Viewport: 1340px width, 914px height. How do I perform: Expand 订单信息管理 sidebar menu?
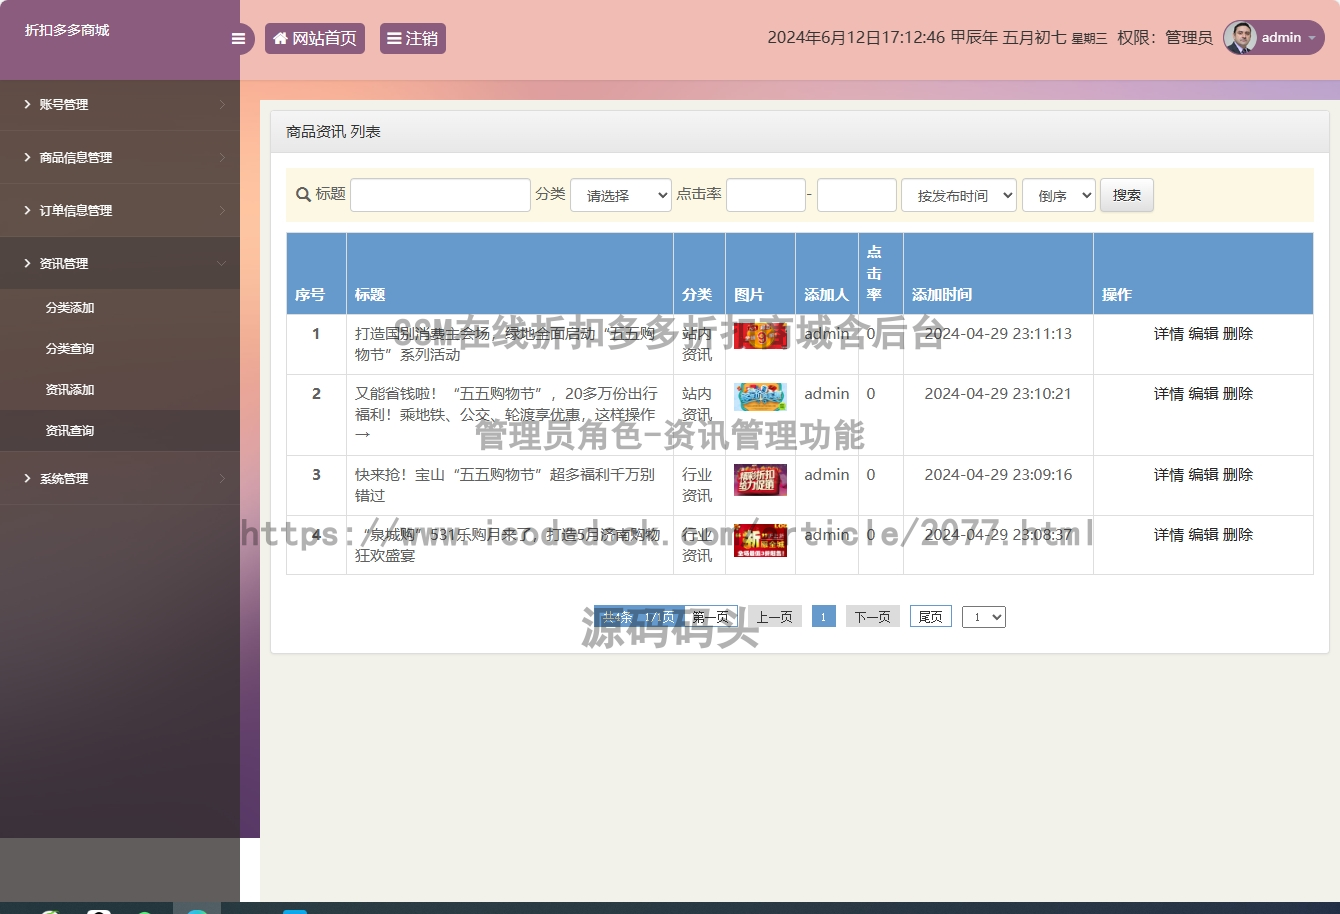[120, 210]
